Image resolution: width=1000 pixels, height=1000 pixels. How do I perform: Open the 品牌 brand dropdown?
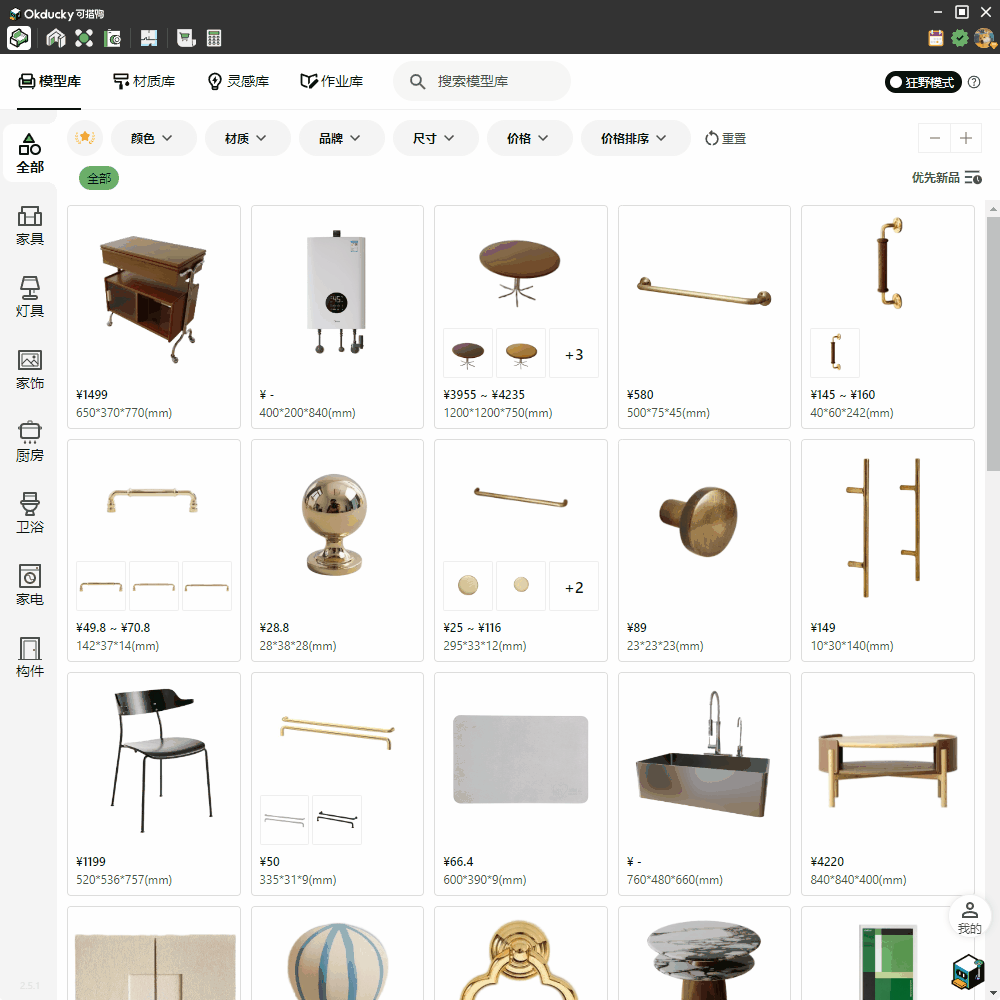[340, 138]
